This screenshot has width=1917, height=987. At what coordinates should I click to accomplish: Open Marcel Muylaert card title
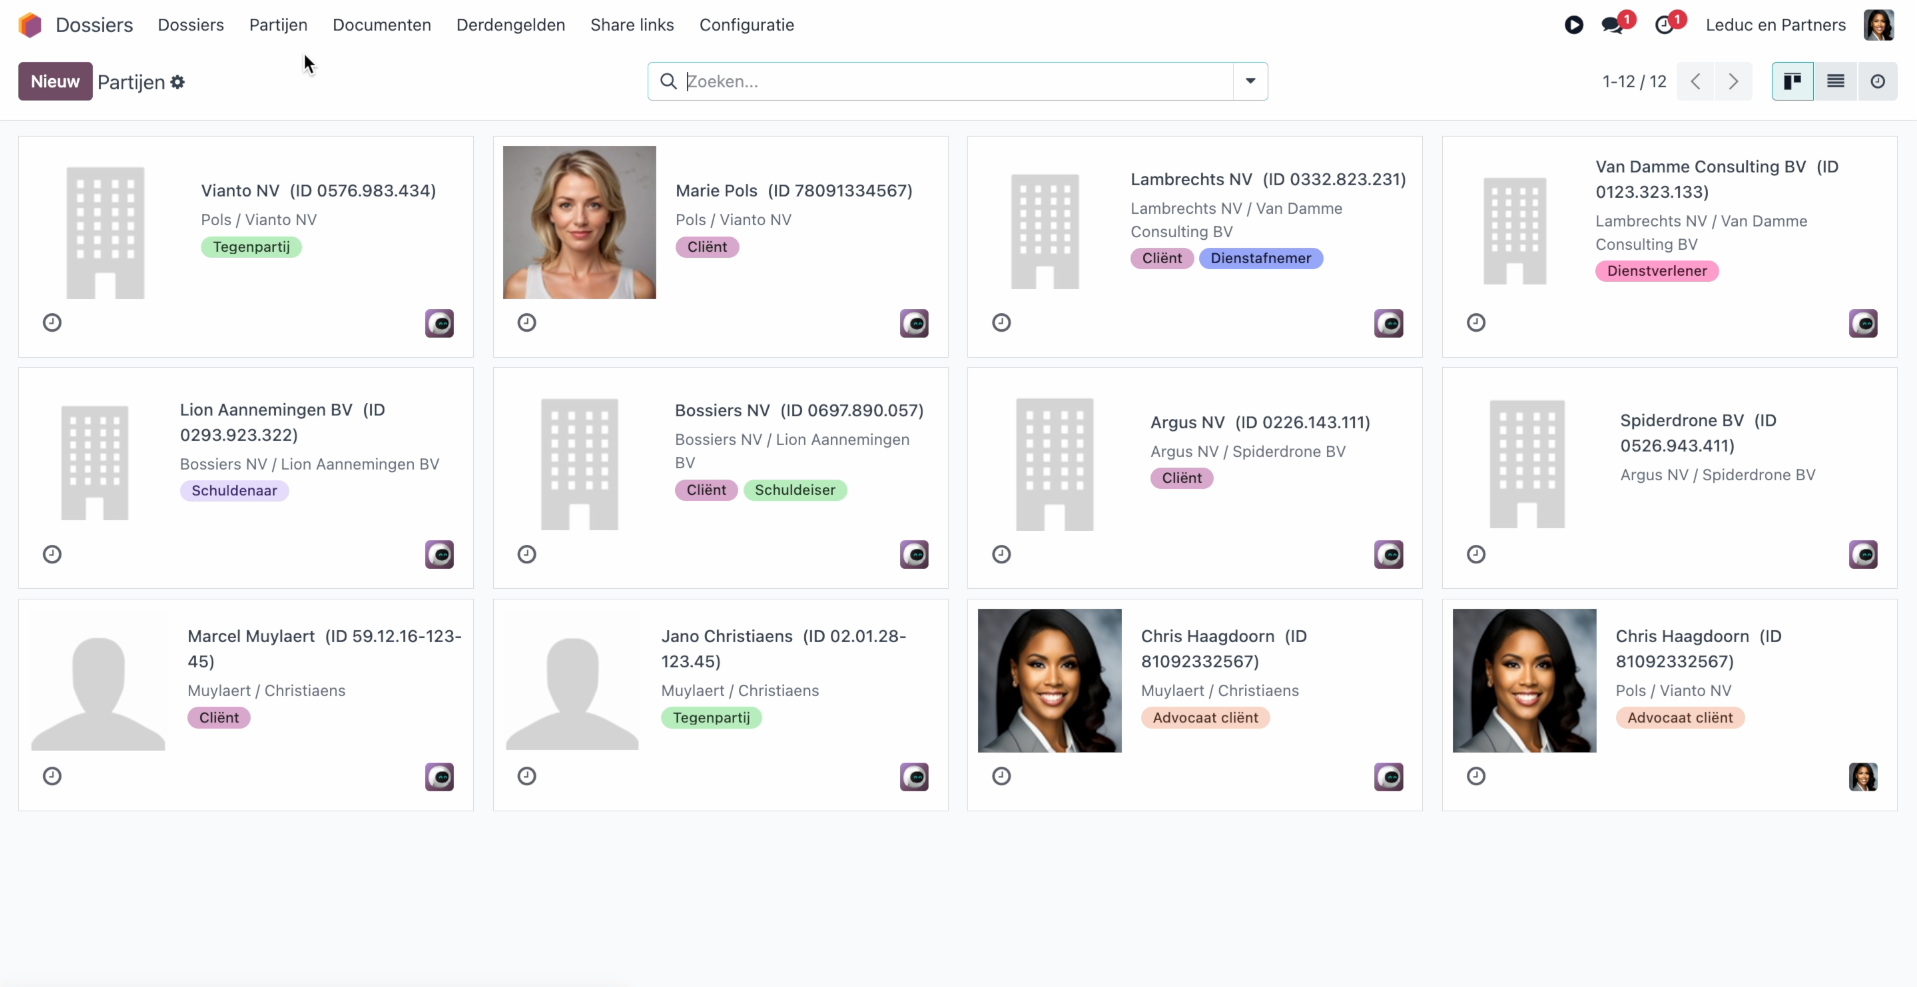pyautogui.click(x=324, y=648)
